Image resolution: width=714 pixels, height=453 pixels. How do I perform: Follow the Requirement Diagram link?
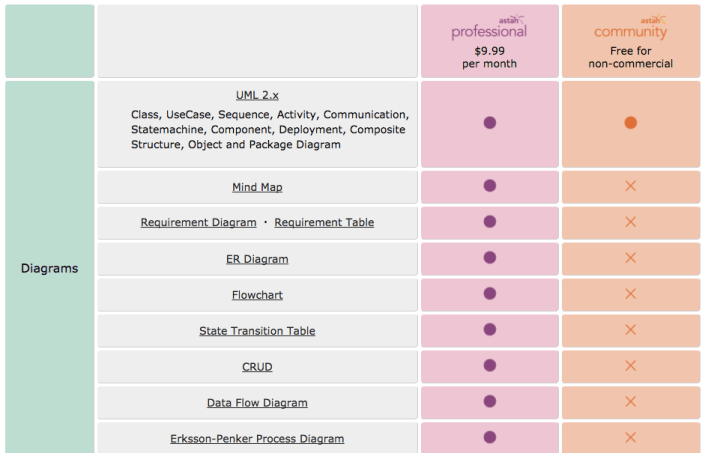pos(198,222)
